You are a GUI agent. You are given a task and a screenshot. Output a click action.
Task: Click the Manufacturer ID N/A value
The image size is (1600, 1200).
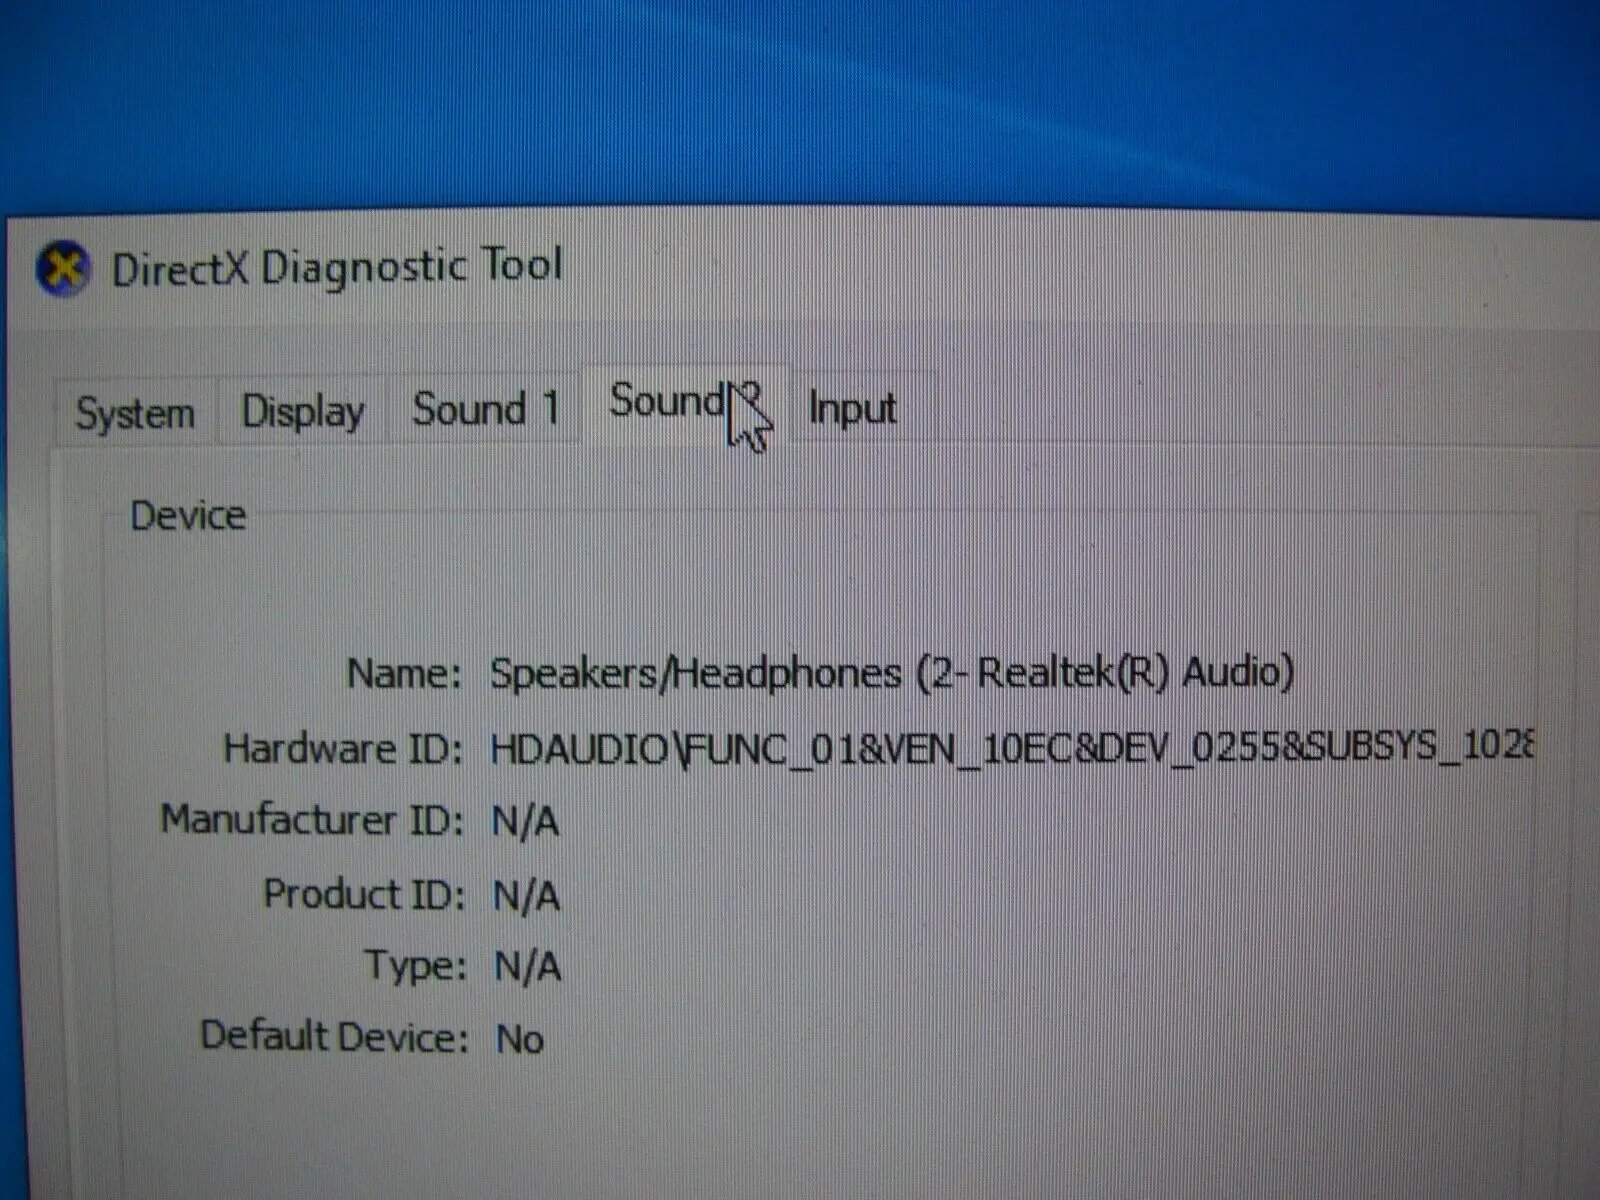point(525,822)
